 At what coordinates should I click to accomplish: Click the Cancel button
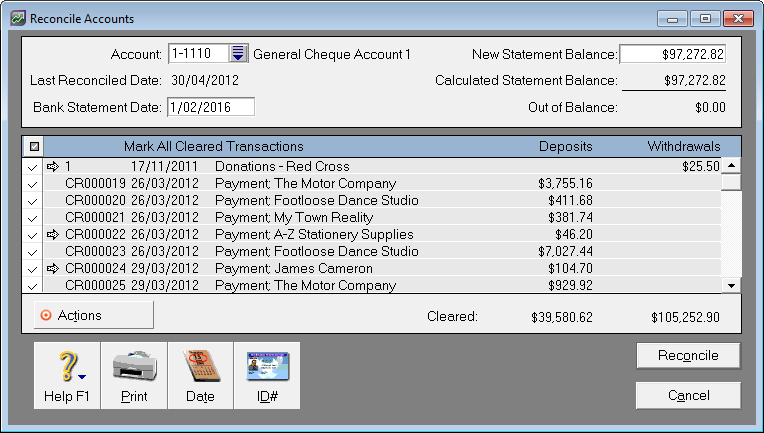click(x=688, y=396)
